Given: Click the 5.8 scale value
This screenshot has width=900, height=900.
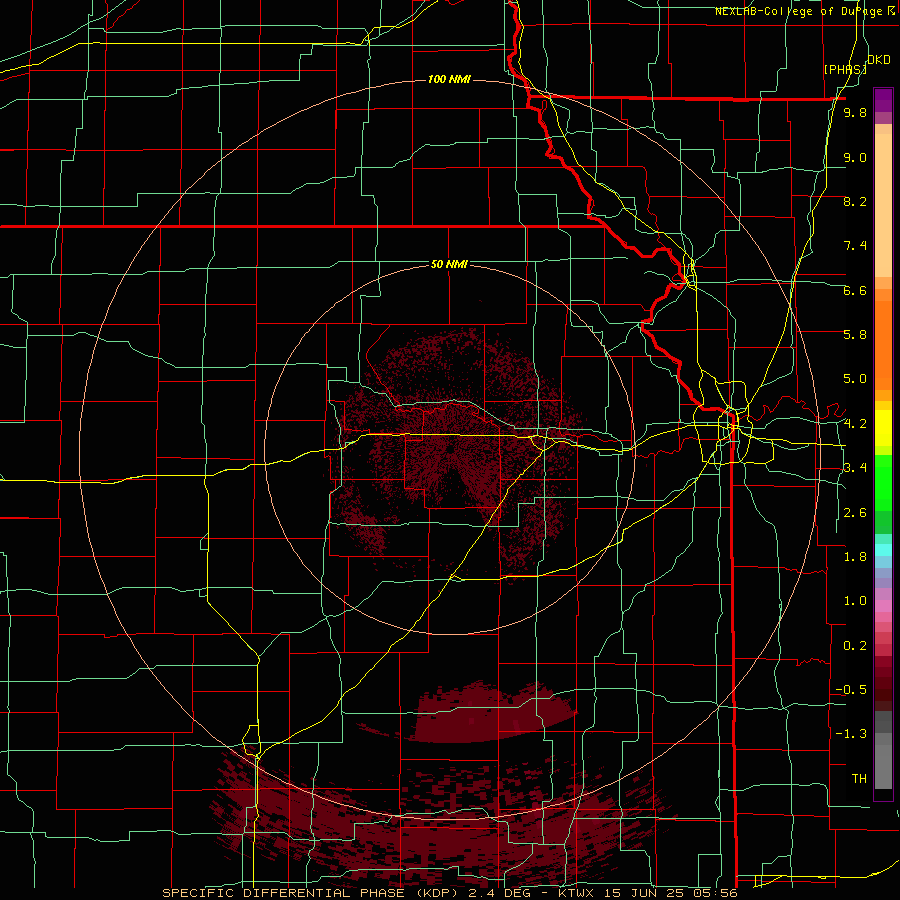Looking at the screenshot, I should (x=855, y=335).
